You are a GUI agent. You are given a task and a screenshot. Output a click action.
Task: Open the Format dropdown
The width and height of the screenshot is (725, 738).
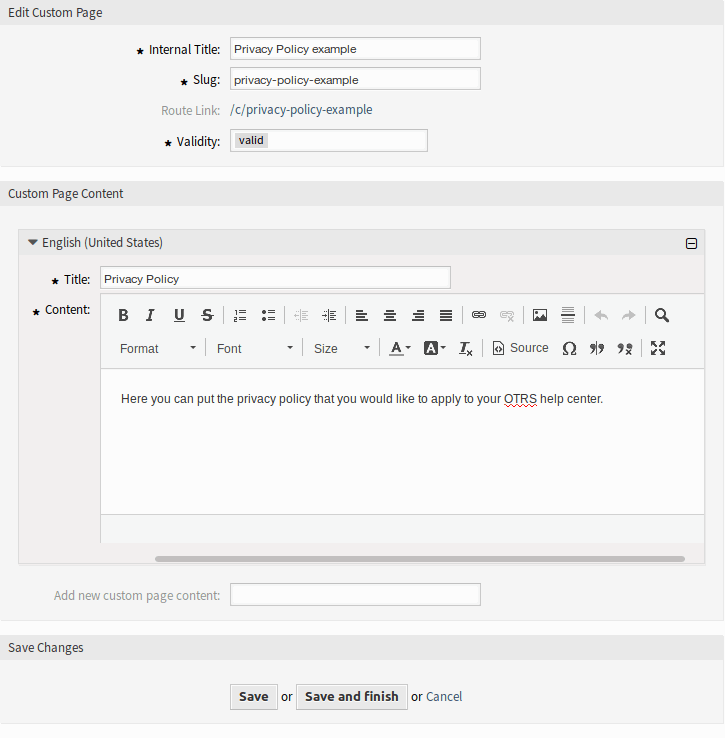coord(158,348)
